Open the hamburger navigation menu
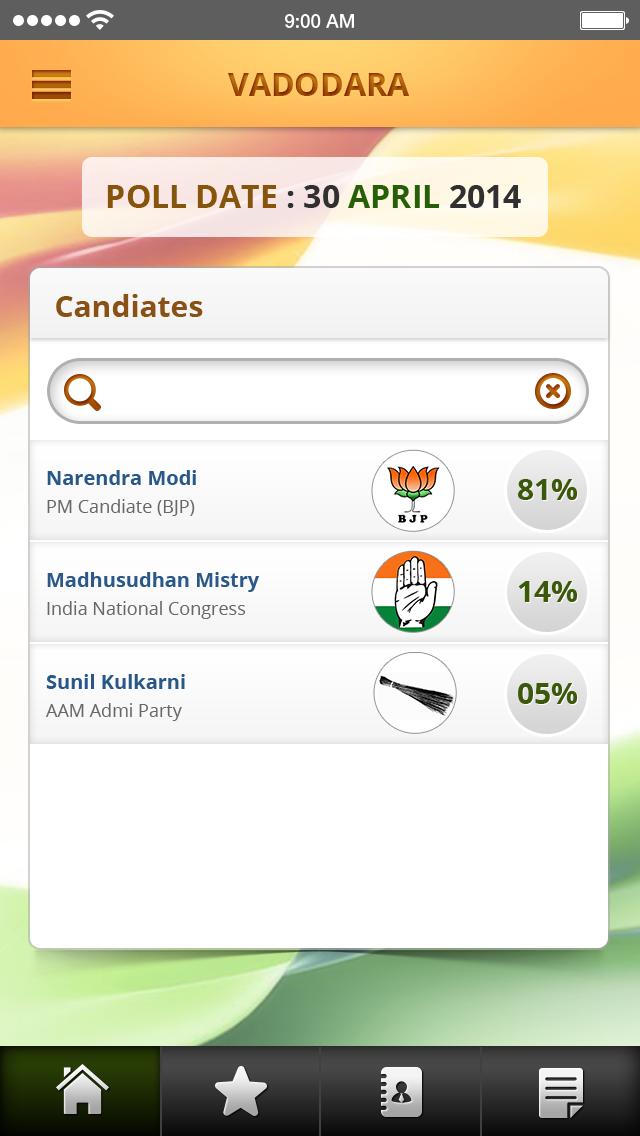 [51, 84]
